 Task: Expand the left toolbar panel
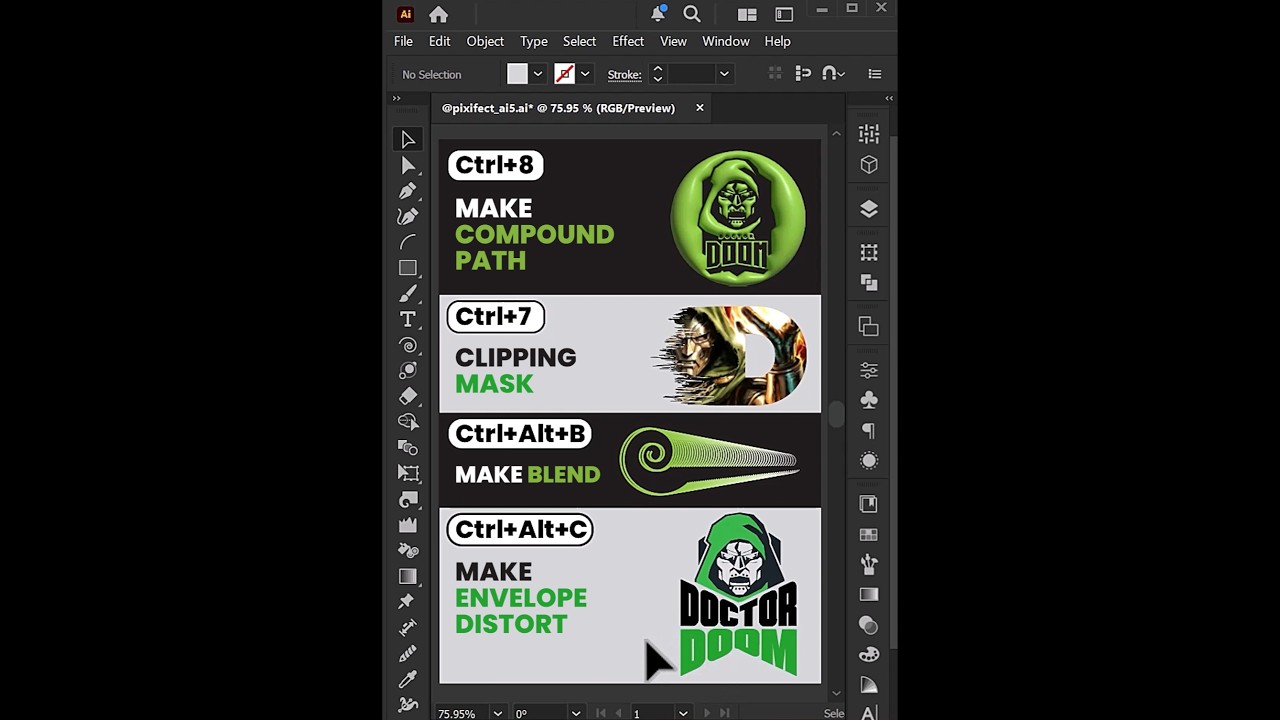396,98
